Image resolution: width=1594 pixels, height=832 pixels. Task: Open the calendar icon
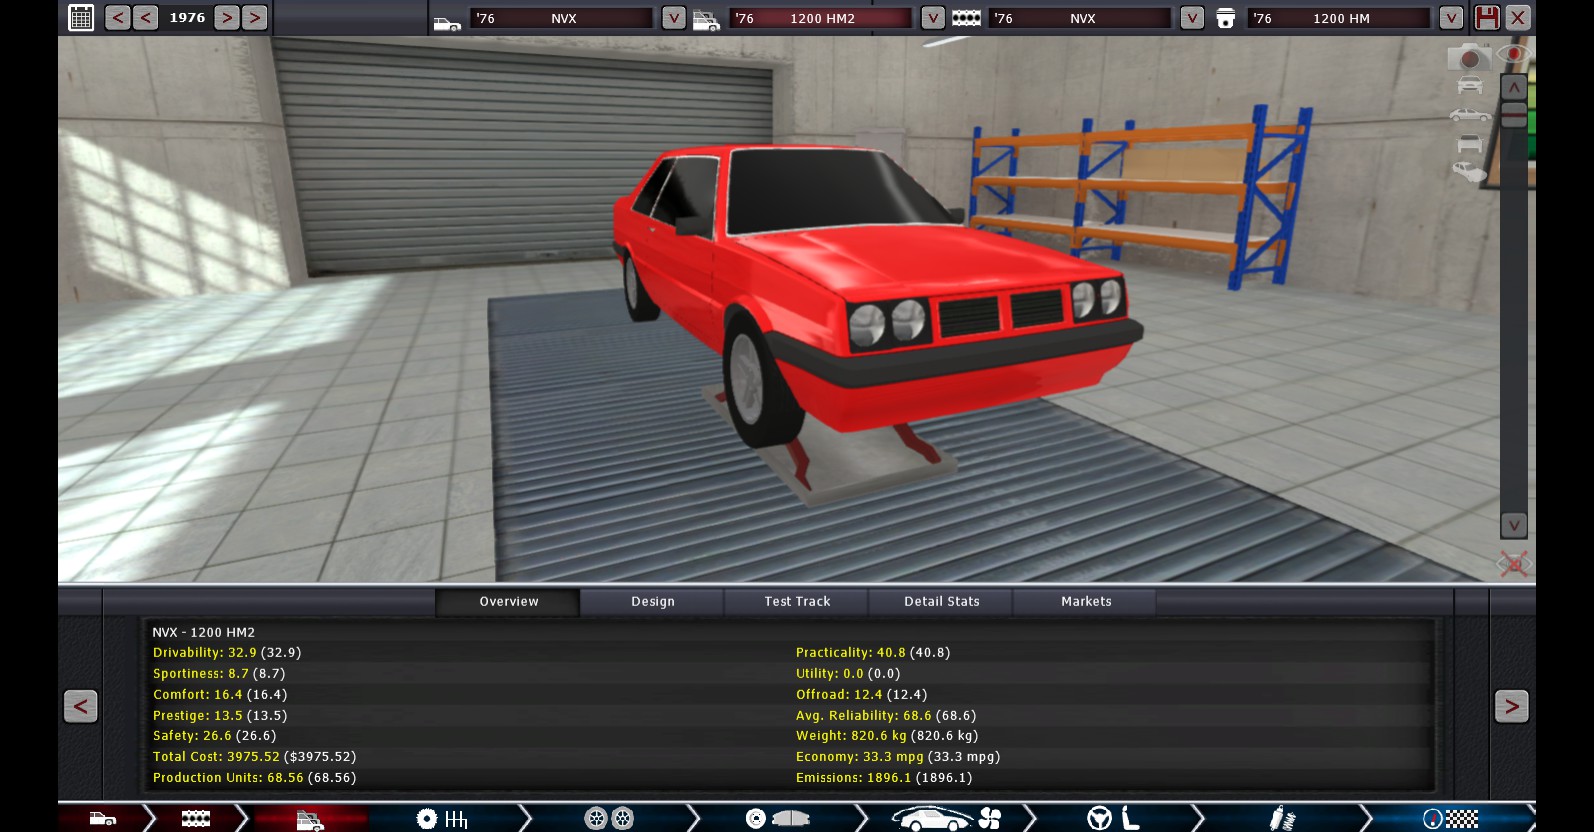[81, 17]
